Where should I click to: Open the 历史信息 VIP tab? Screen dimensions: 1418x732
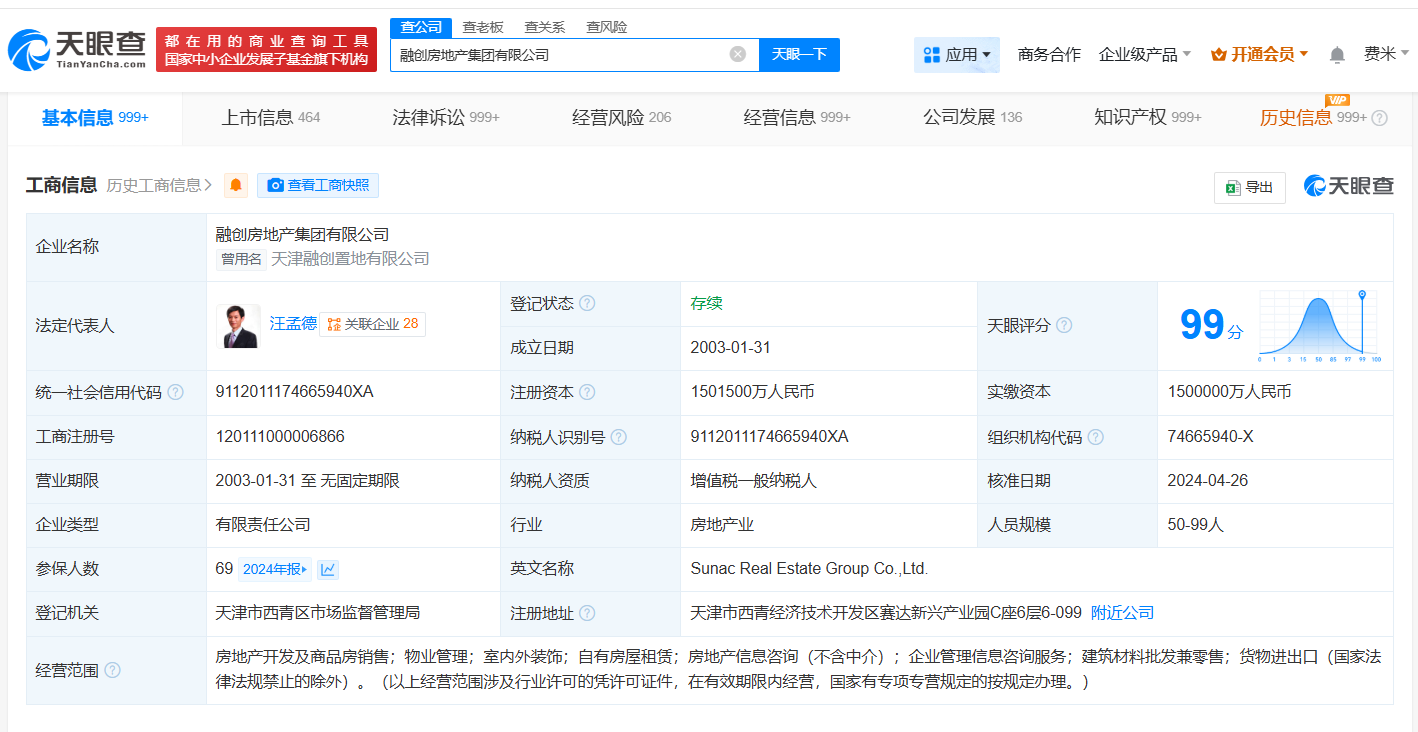(1313, 118)
